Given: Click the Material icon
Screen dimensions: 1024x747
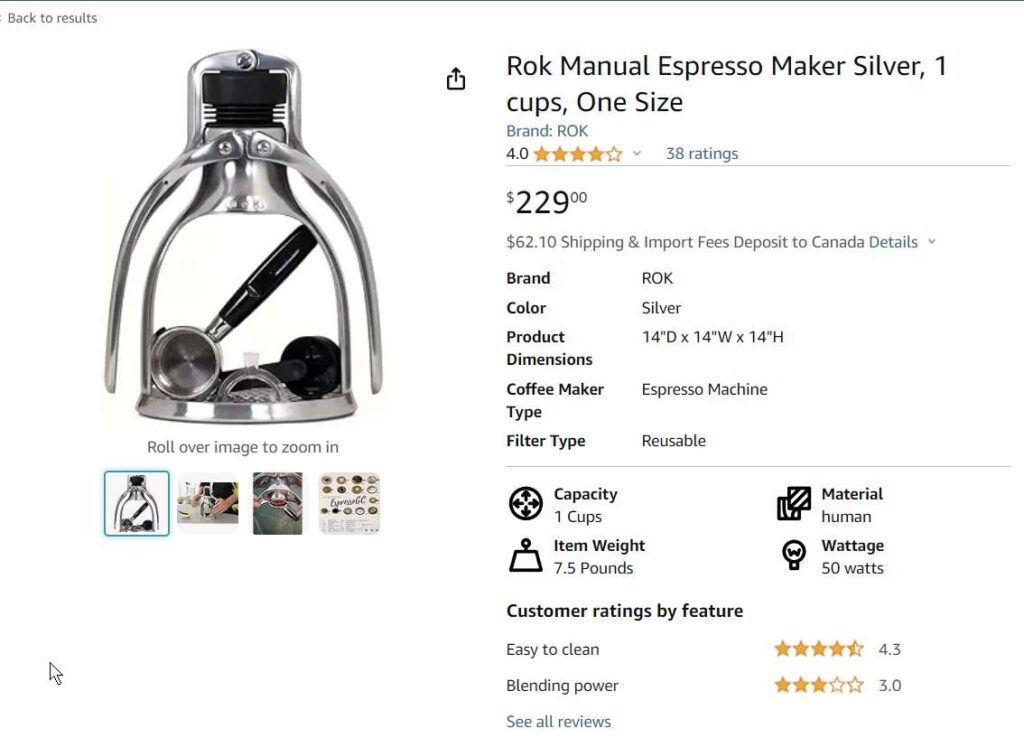Looking at the screenshot, I should (x=794, y=504).
